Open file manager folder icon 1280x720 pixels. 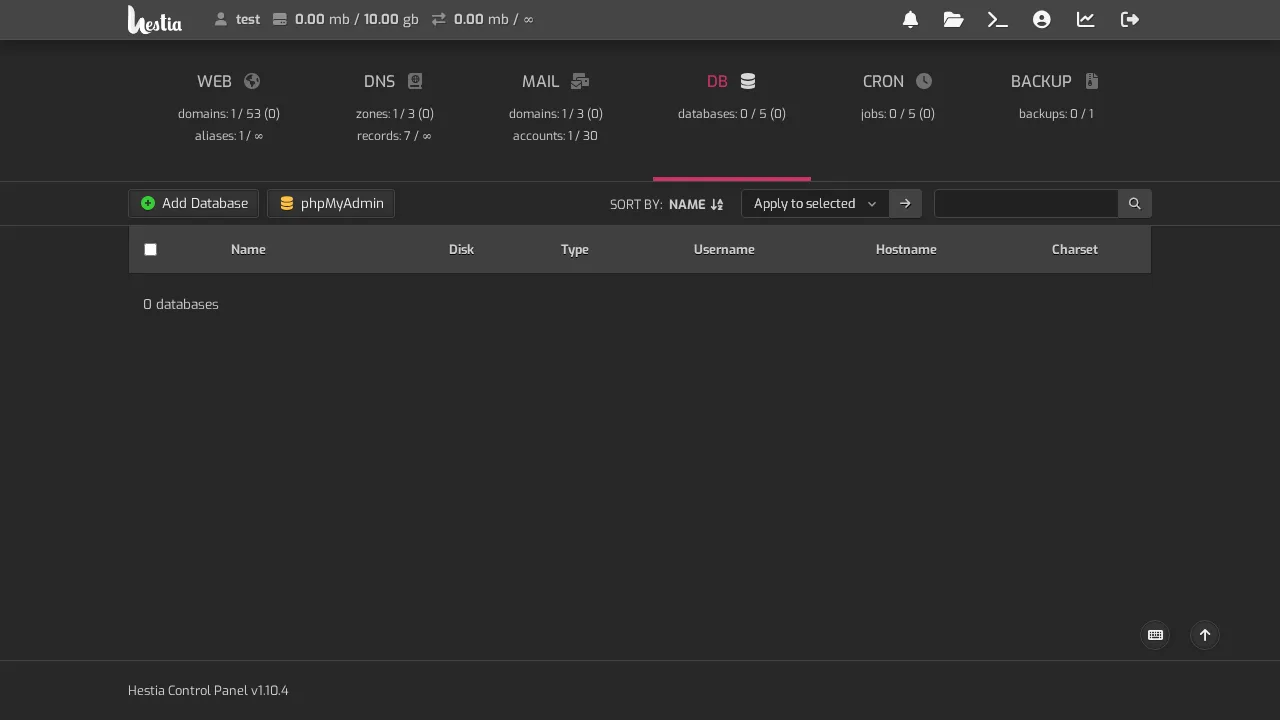953,19
